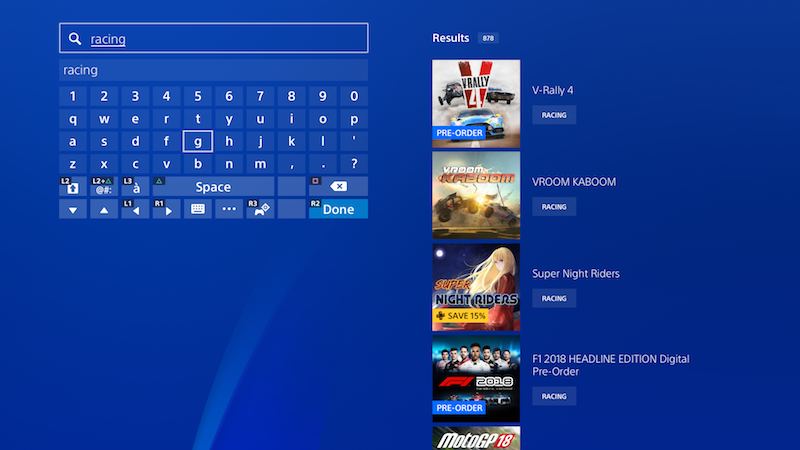The height and width of the screenshot is (450, 800).
Task: Move cursor up with the up arrow key
Action: click(104, 209)
